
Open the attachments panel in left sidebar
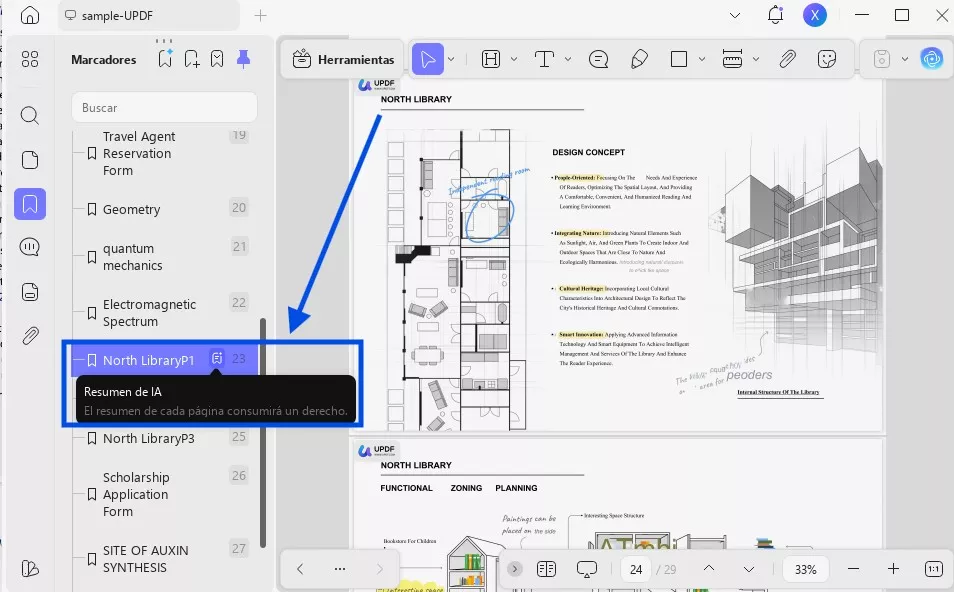pos(30,335)
